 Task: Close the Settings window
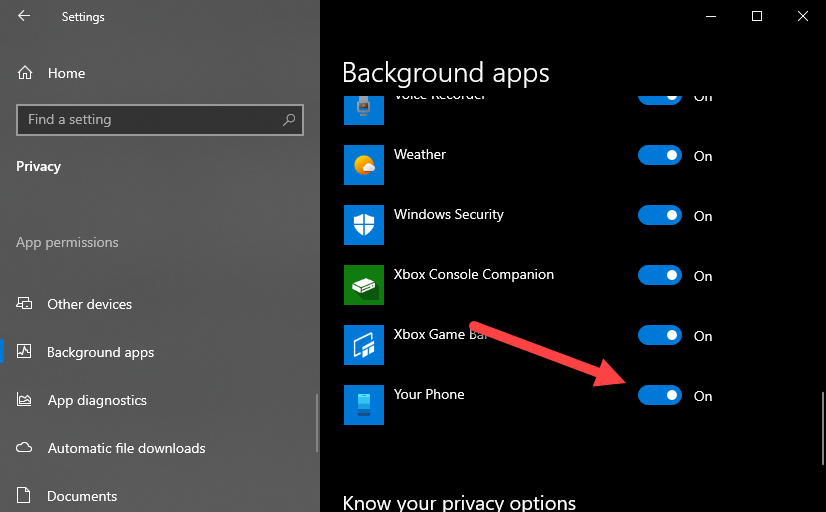coord(803,16)
